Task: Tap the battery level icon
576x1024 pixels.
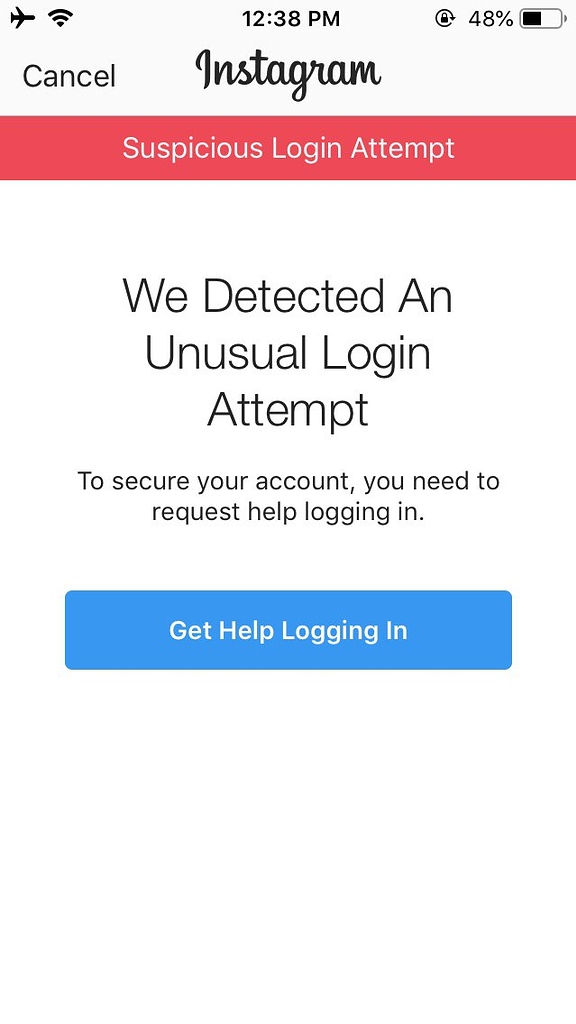Action: click(x=543, y=19)
